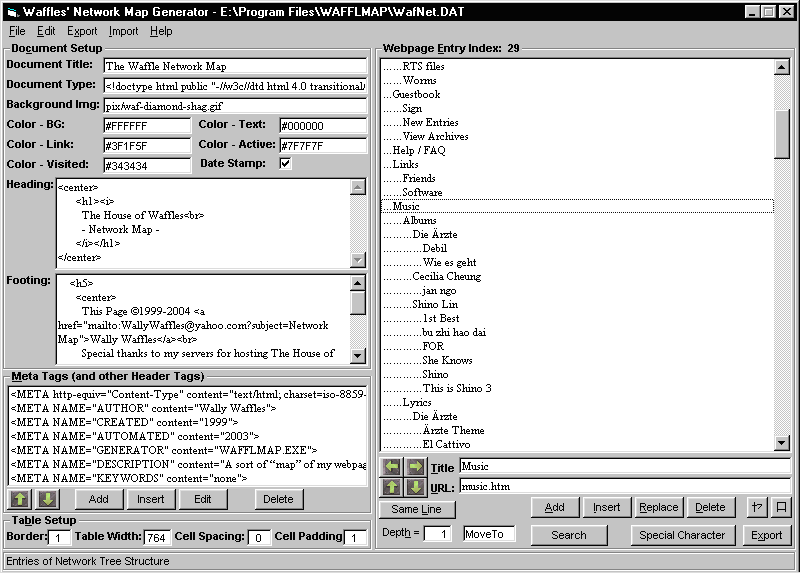Click the dagger question mark button
The height and width of the screenshot is (574, 800).
[x=757, y=507]
